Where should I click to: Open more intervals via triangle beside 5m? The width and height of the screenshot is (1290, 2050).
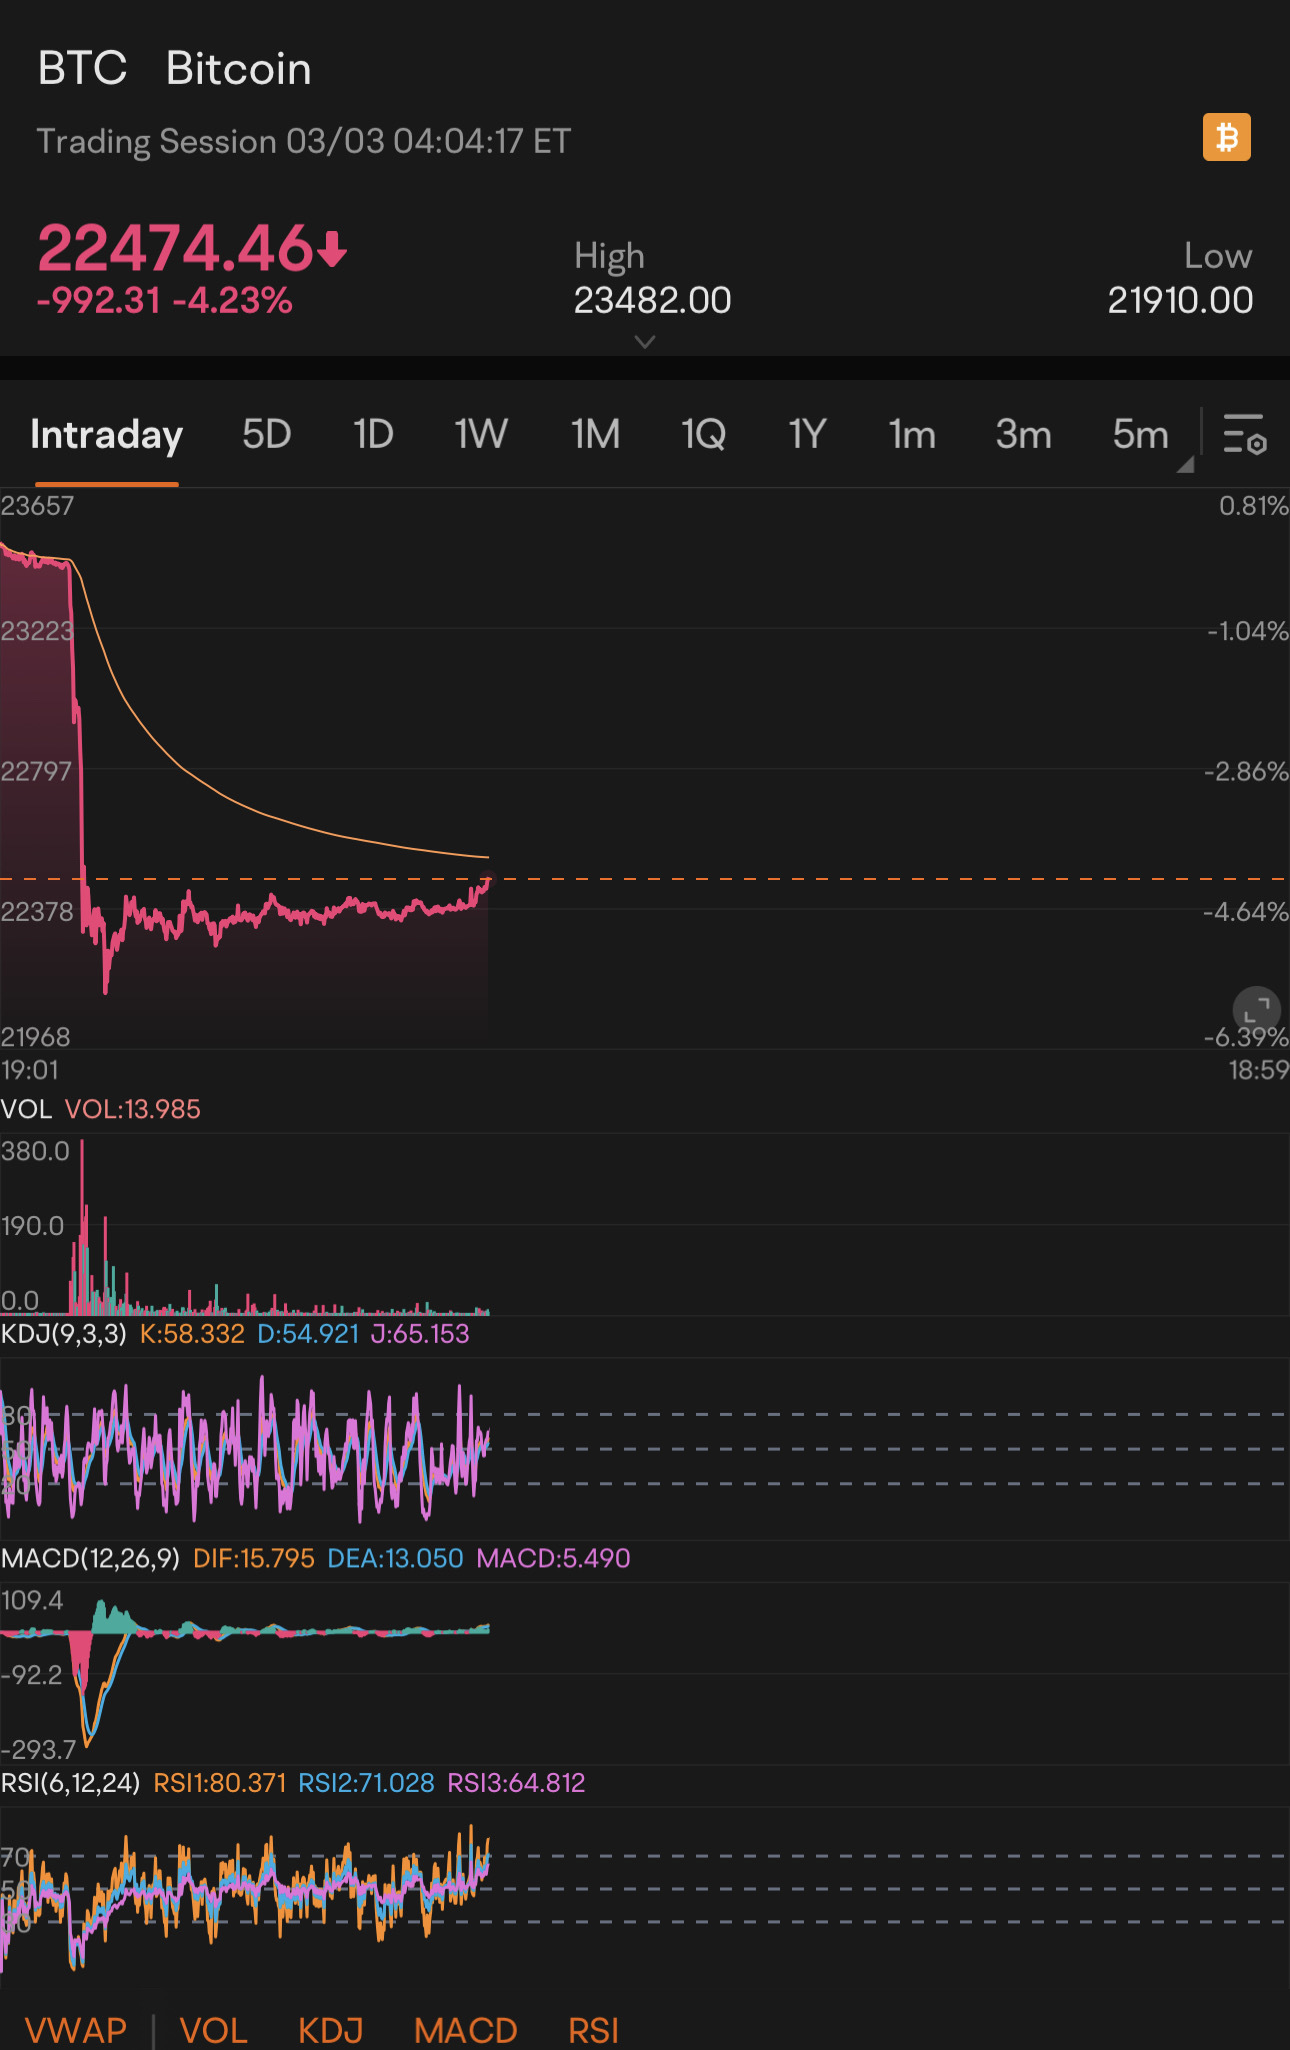click(x=1185, y=464)
